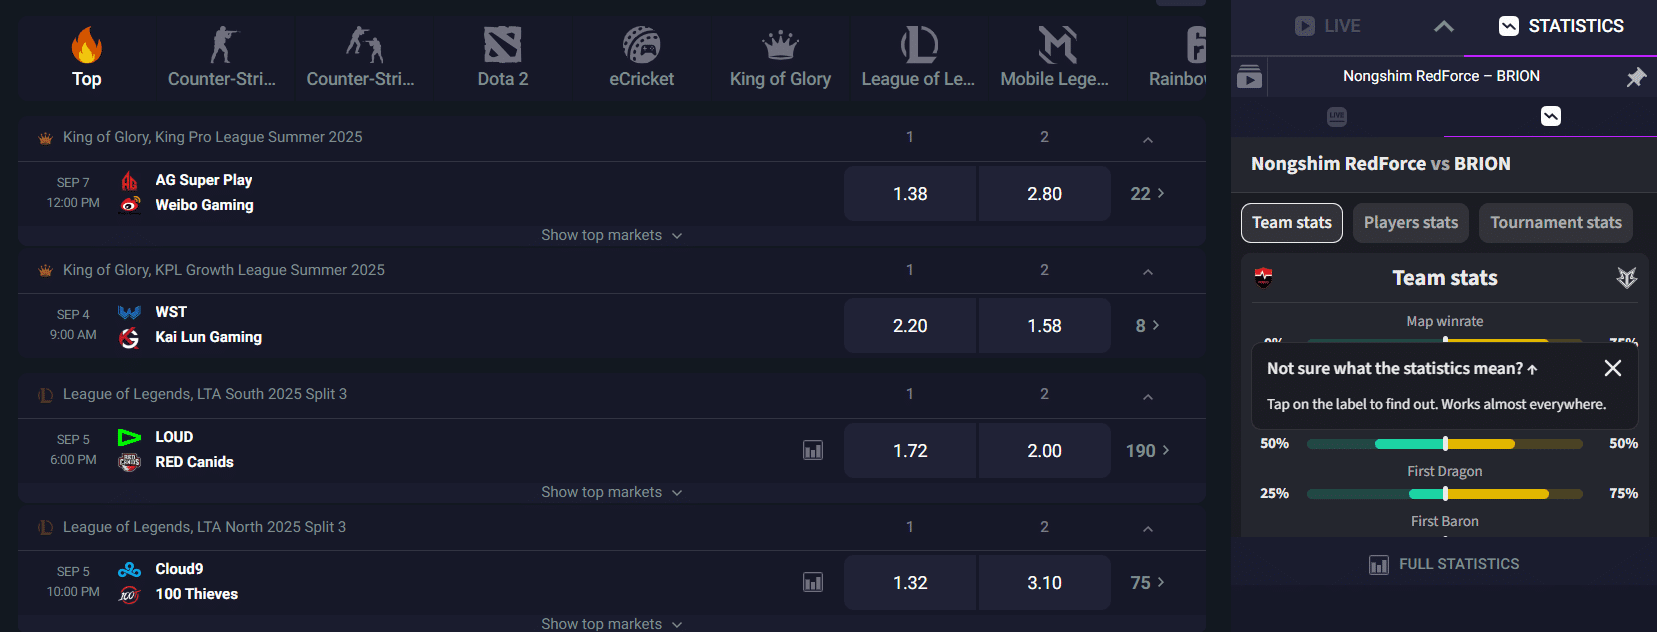1657x632 pixels.
Task: Open the Tournament stats tab
Action: 1555,222
